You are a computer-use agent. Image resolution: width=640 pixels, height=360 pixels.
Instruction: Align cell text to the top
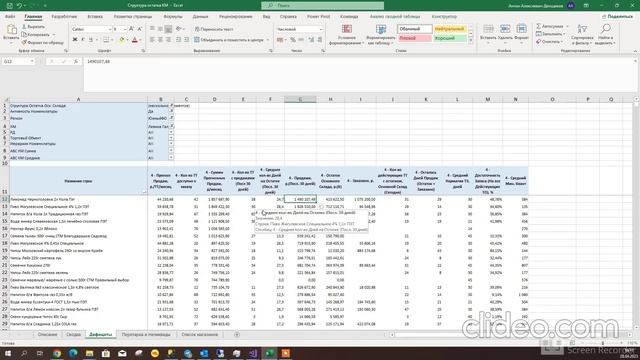click(152, 29)
